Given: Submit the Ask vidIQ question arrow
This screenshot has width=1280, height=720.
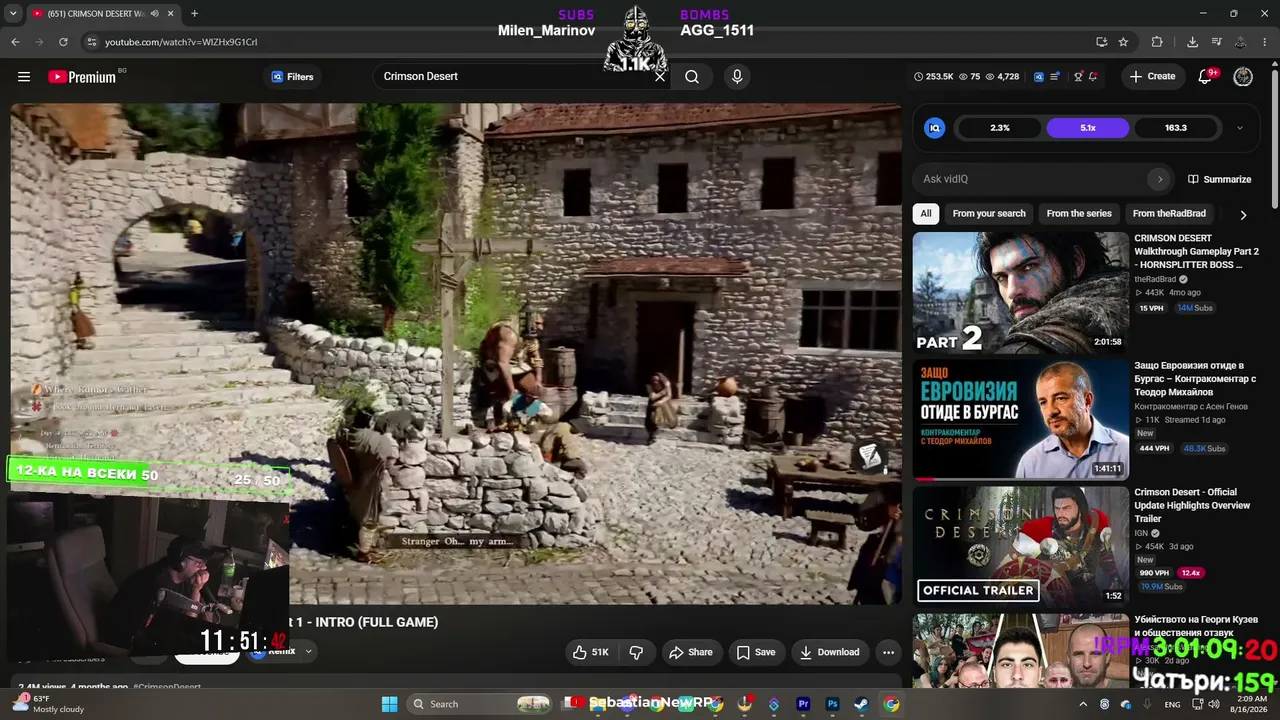Looking at the screenshot, I should [x=1160, y=179].
